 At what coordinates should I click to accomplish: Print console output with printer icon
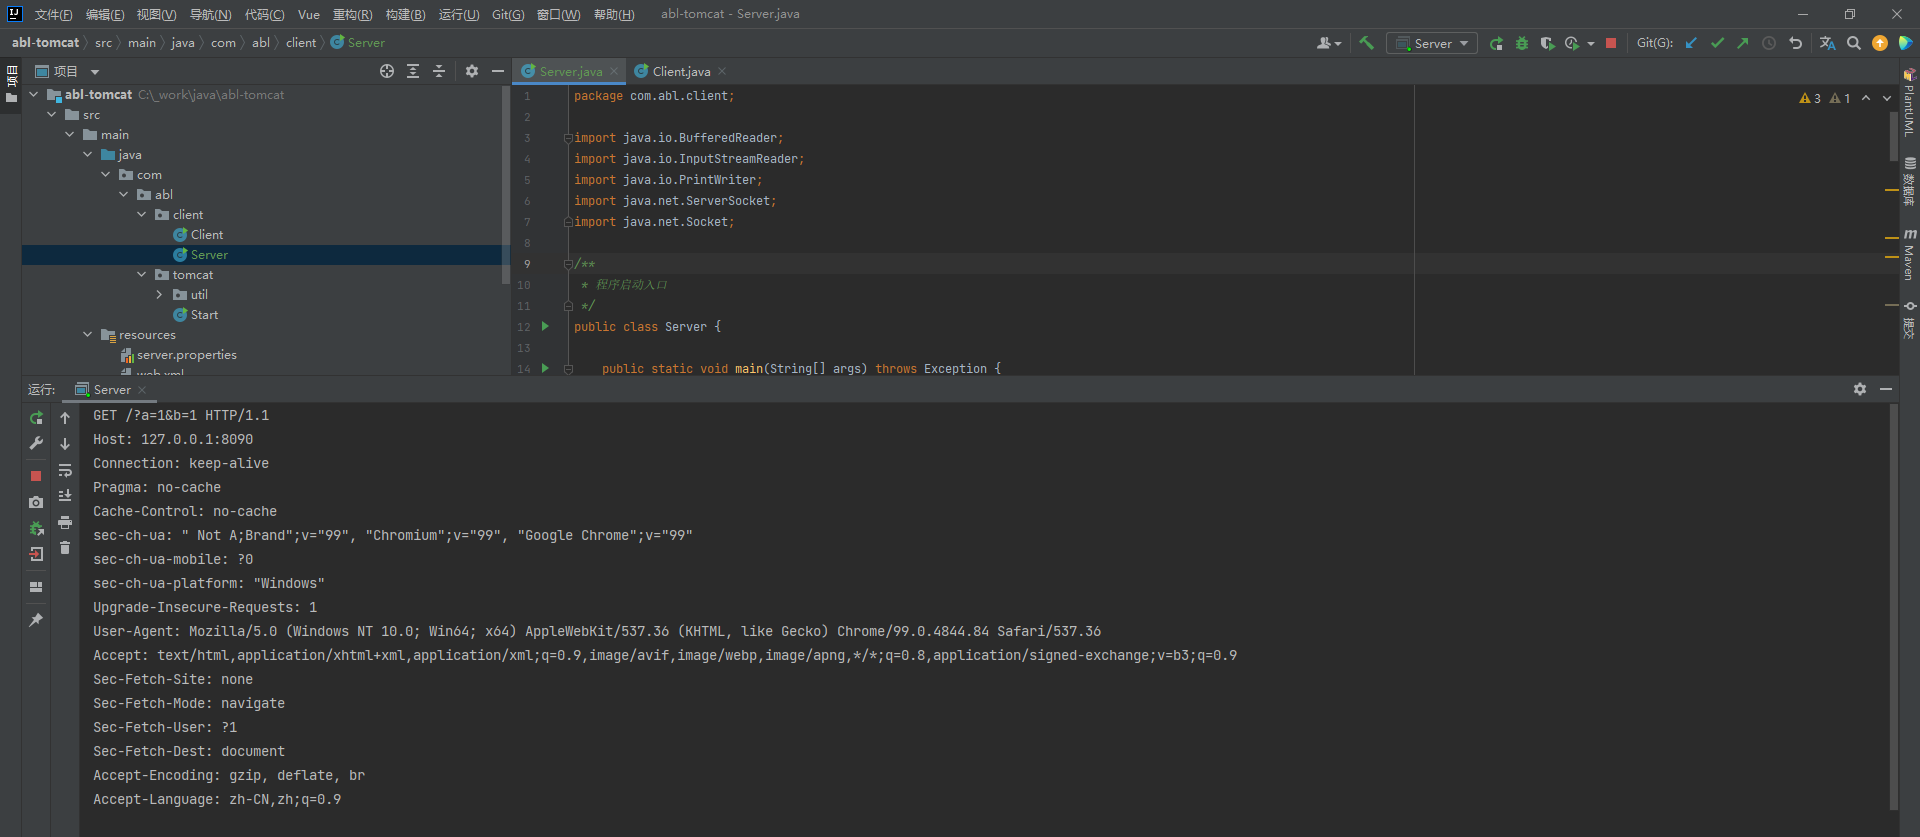tap(65, 522)
